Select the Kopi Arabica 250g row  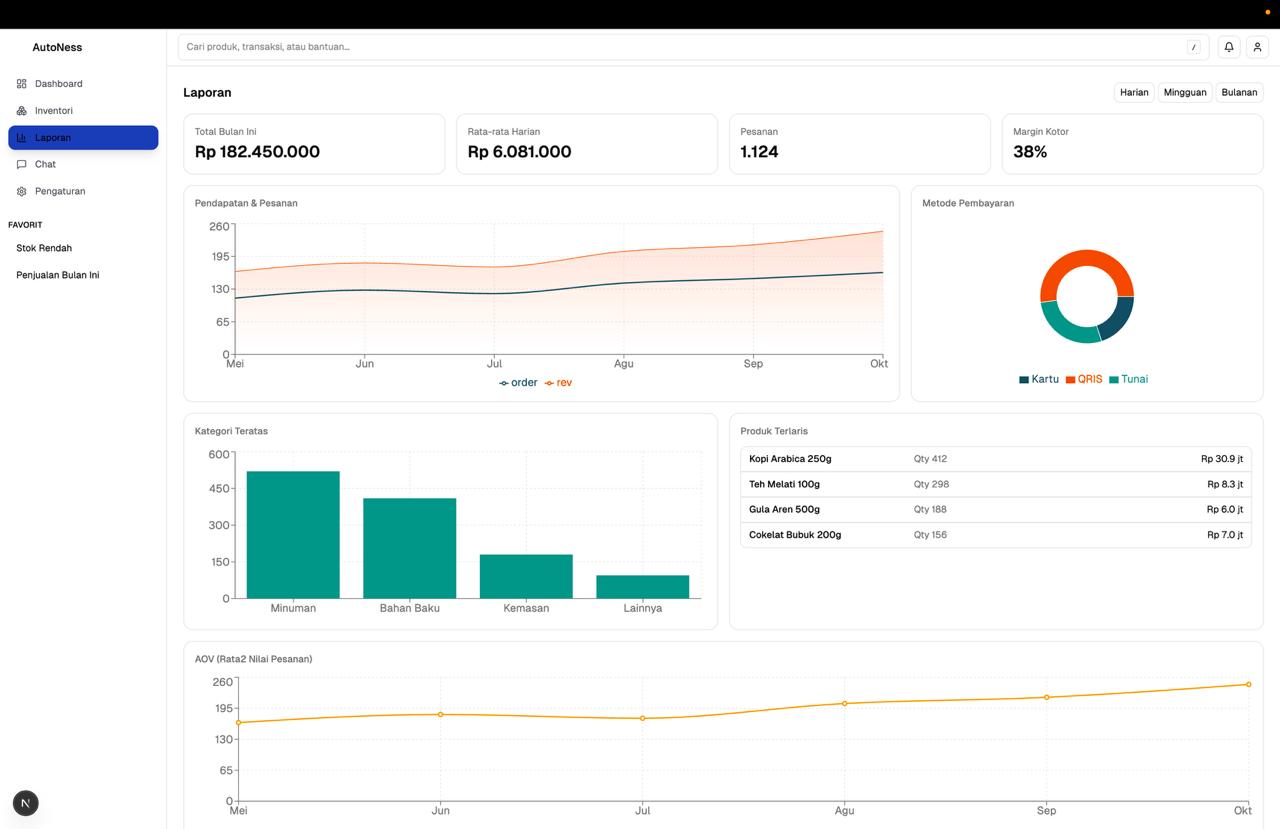(x=995, y=459)
